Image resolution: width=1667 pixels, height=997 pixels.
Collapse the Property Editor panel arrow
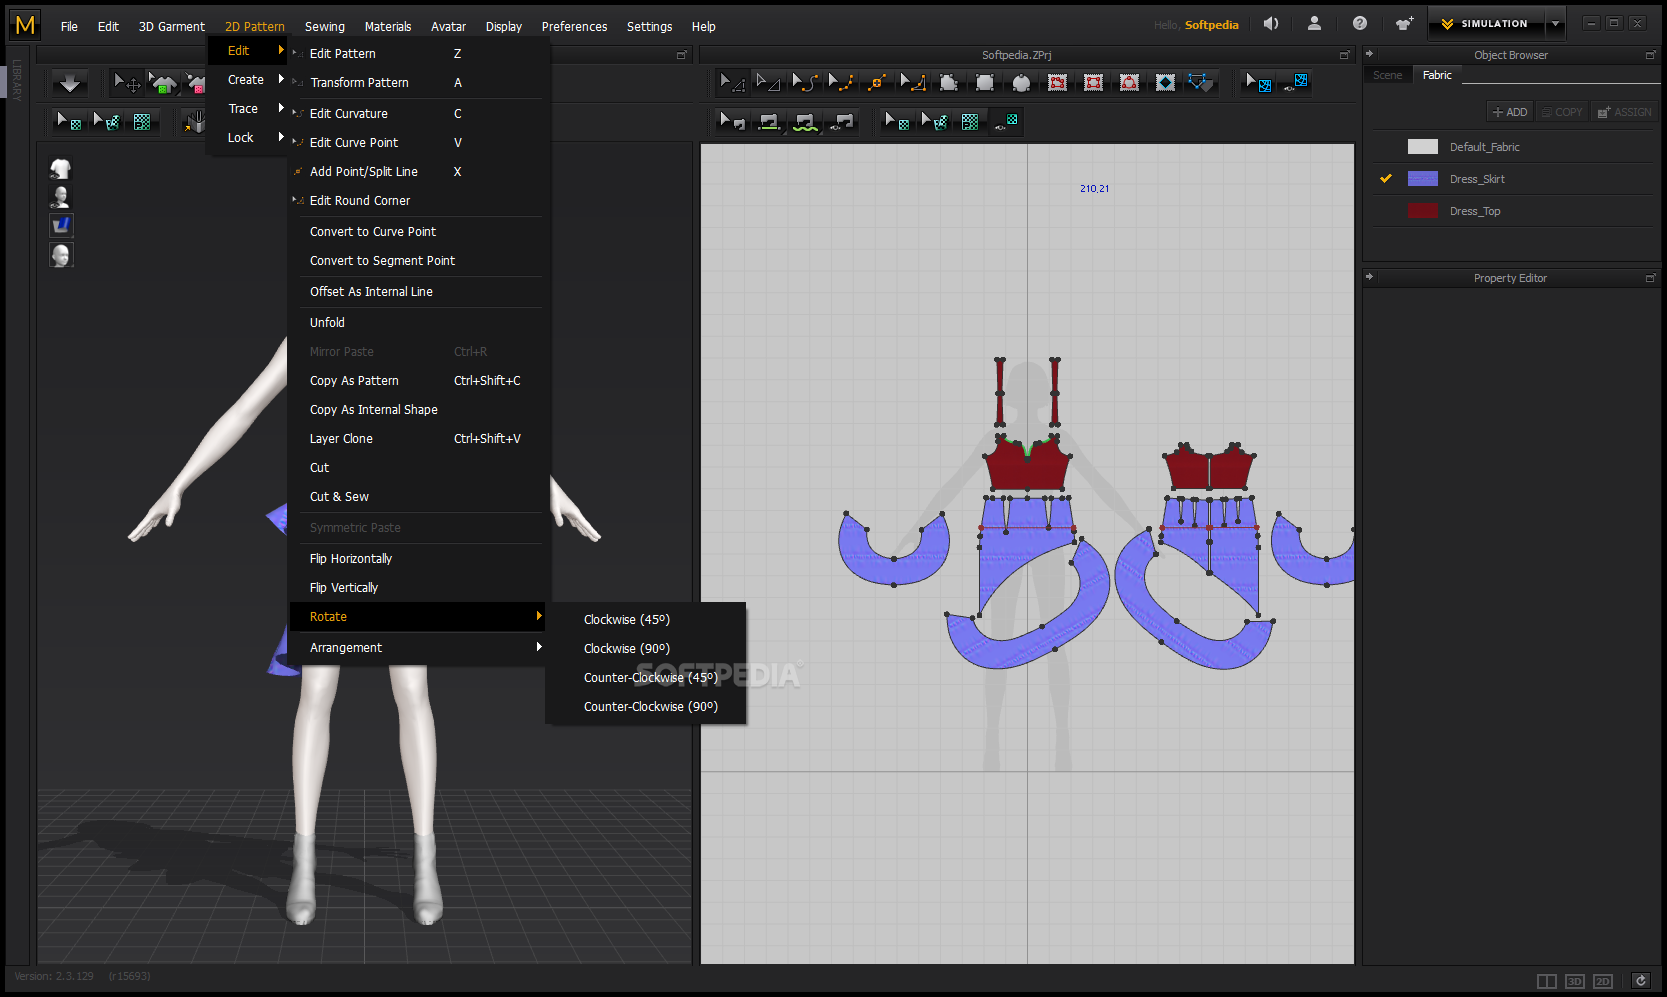(x=1369, y=277)
